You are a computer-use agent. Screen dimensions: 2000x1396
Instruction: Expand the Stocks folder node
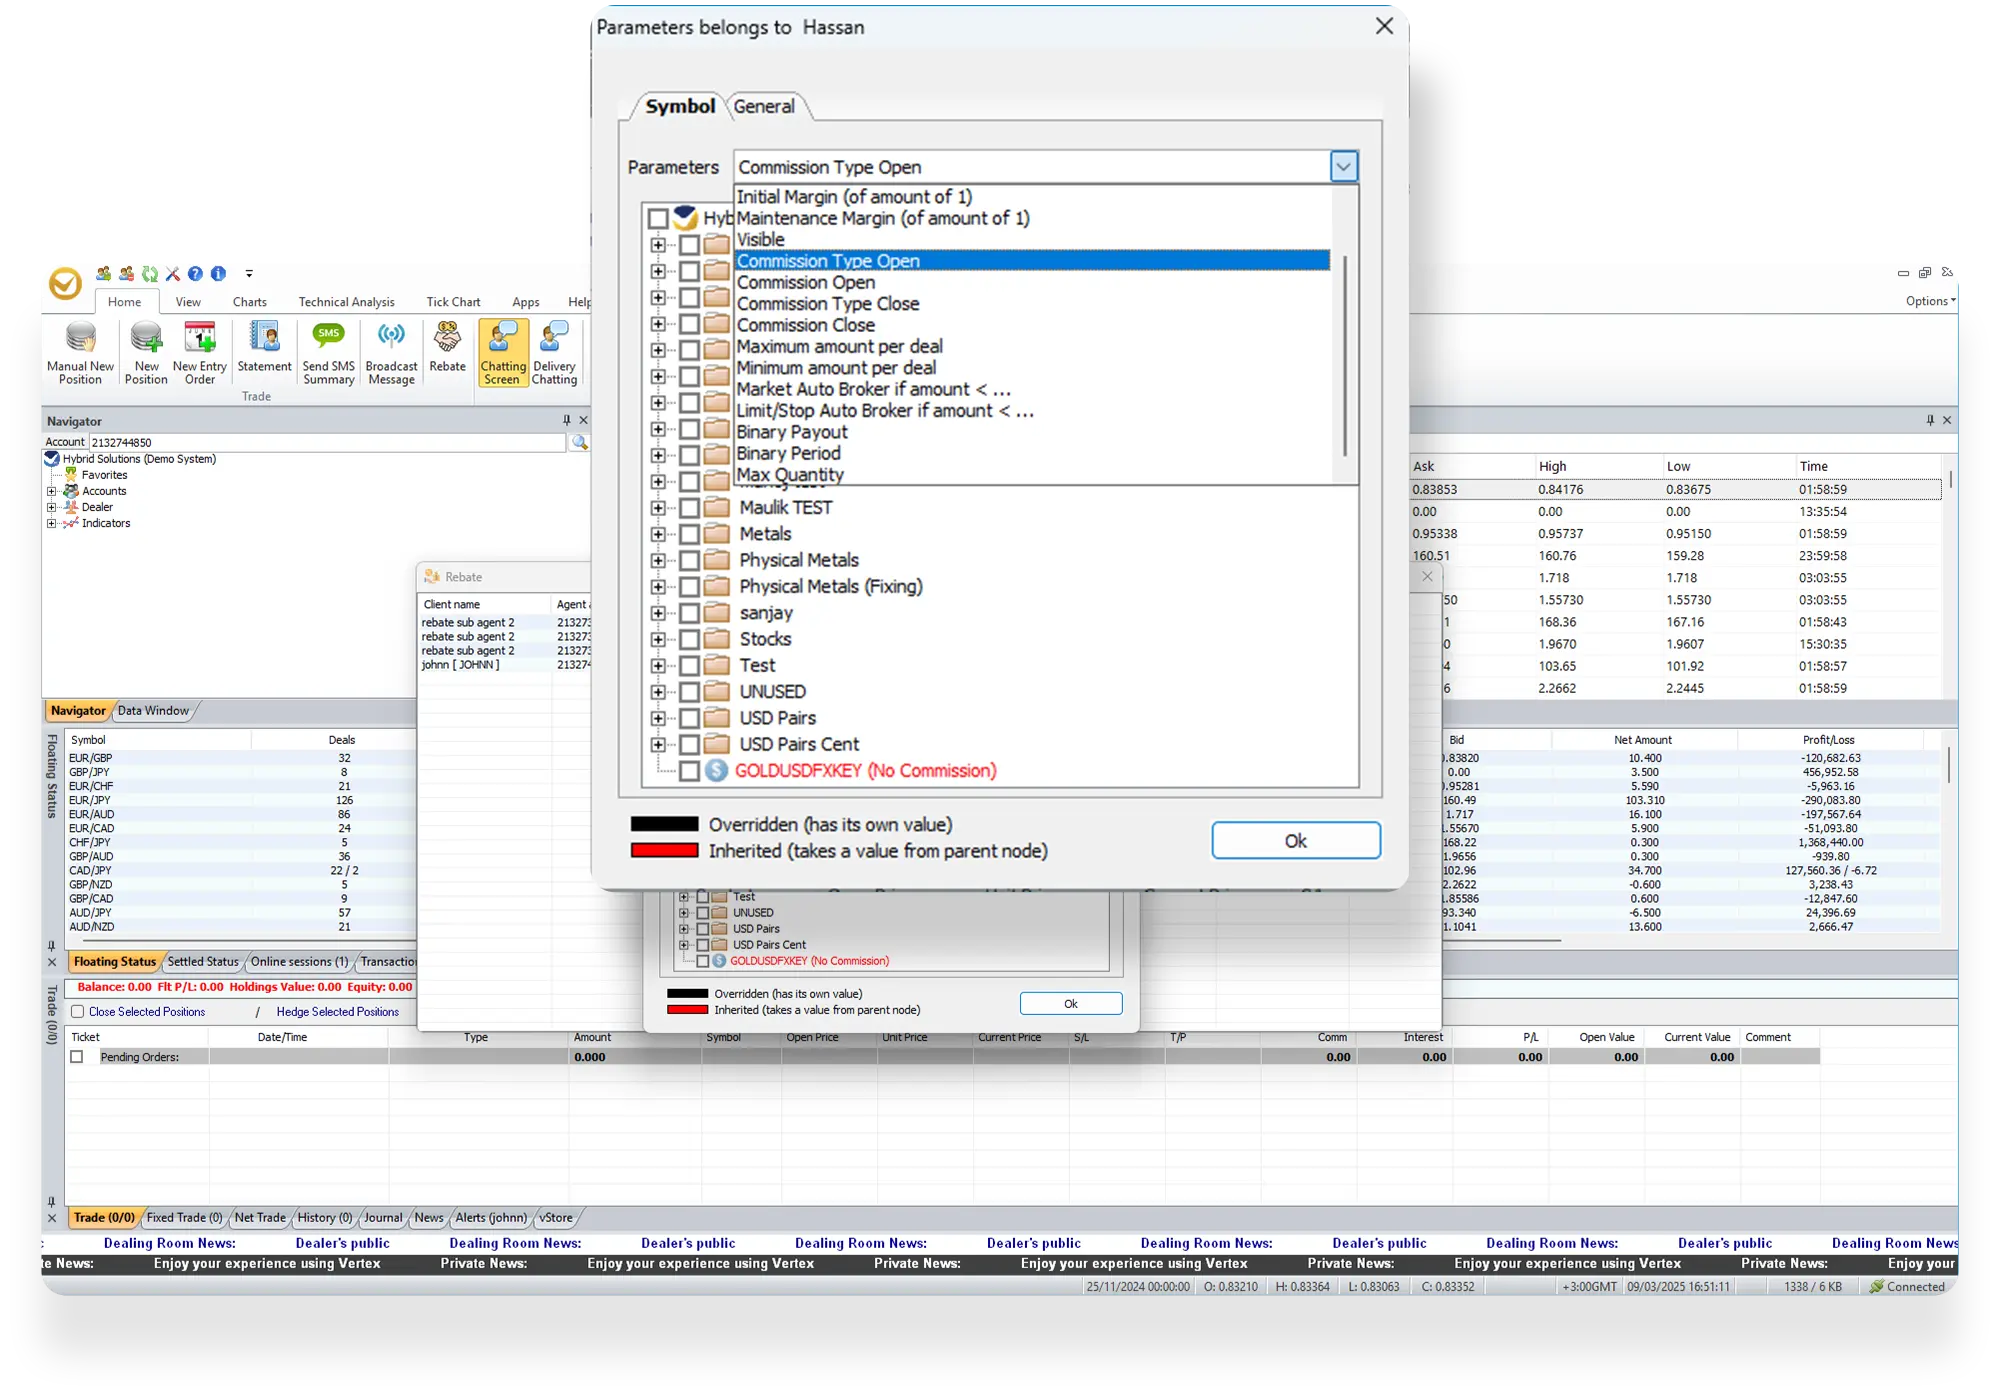(x=658, y=640)
